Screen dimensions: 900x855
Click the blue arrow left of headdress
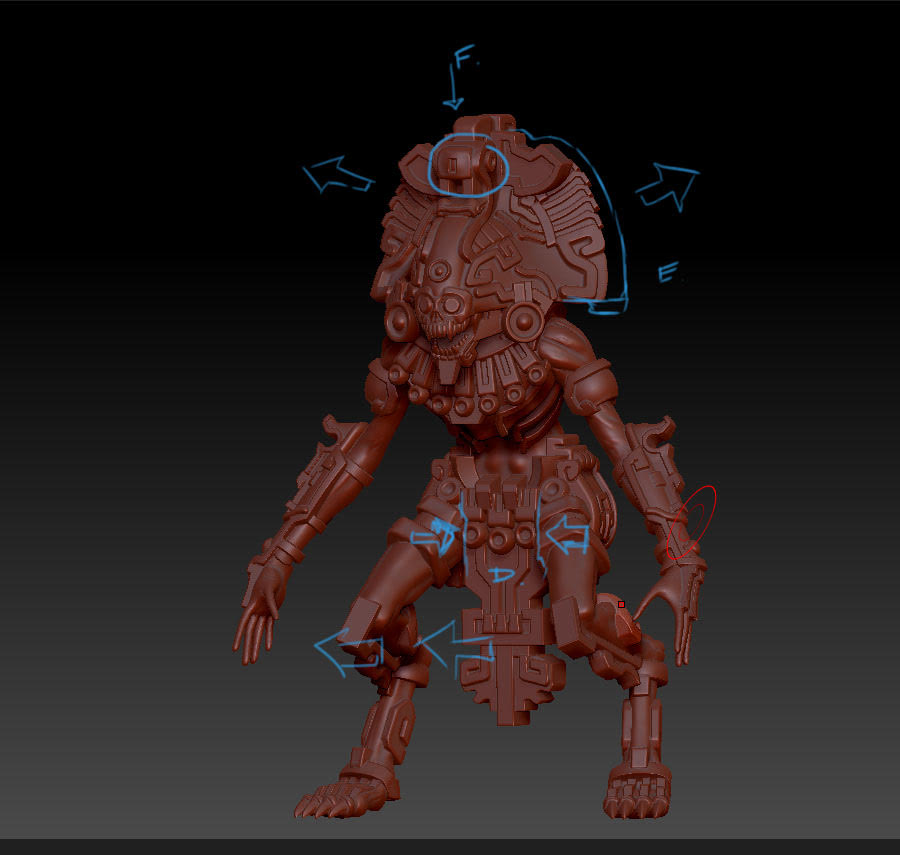click(338, 176)
